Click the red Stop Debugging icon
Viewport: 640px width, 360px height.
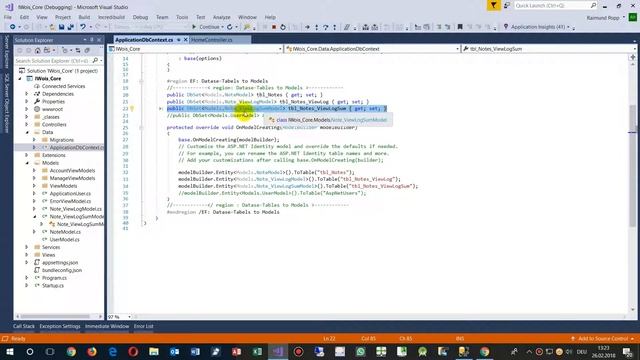pyautogui.click(x=274, y=27)
